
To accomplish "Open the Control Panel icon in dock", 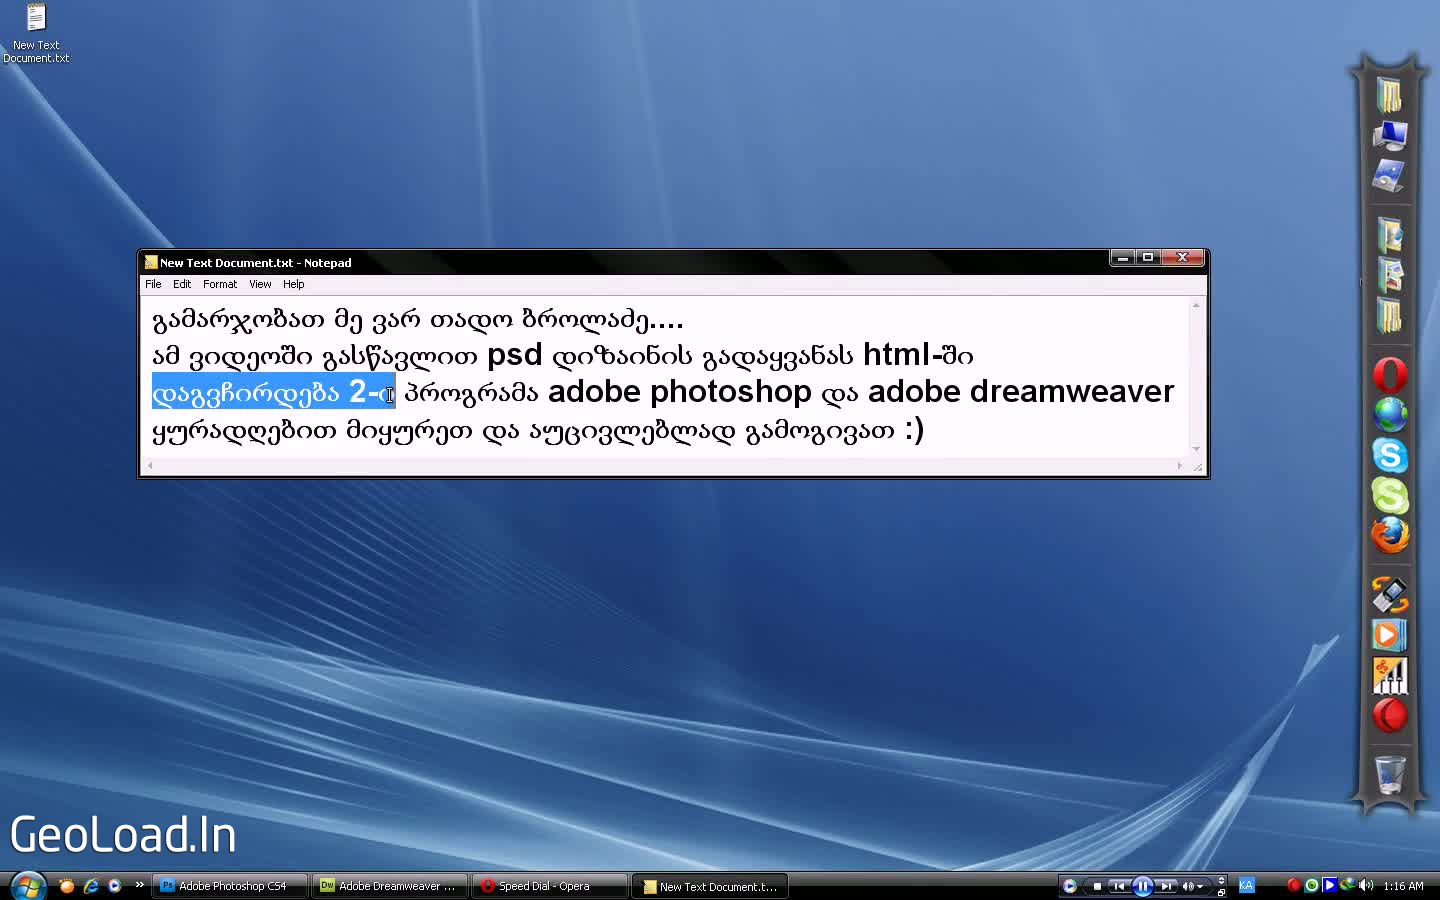I will pyautogui.click(x=1389, y=176).
